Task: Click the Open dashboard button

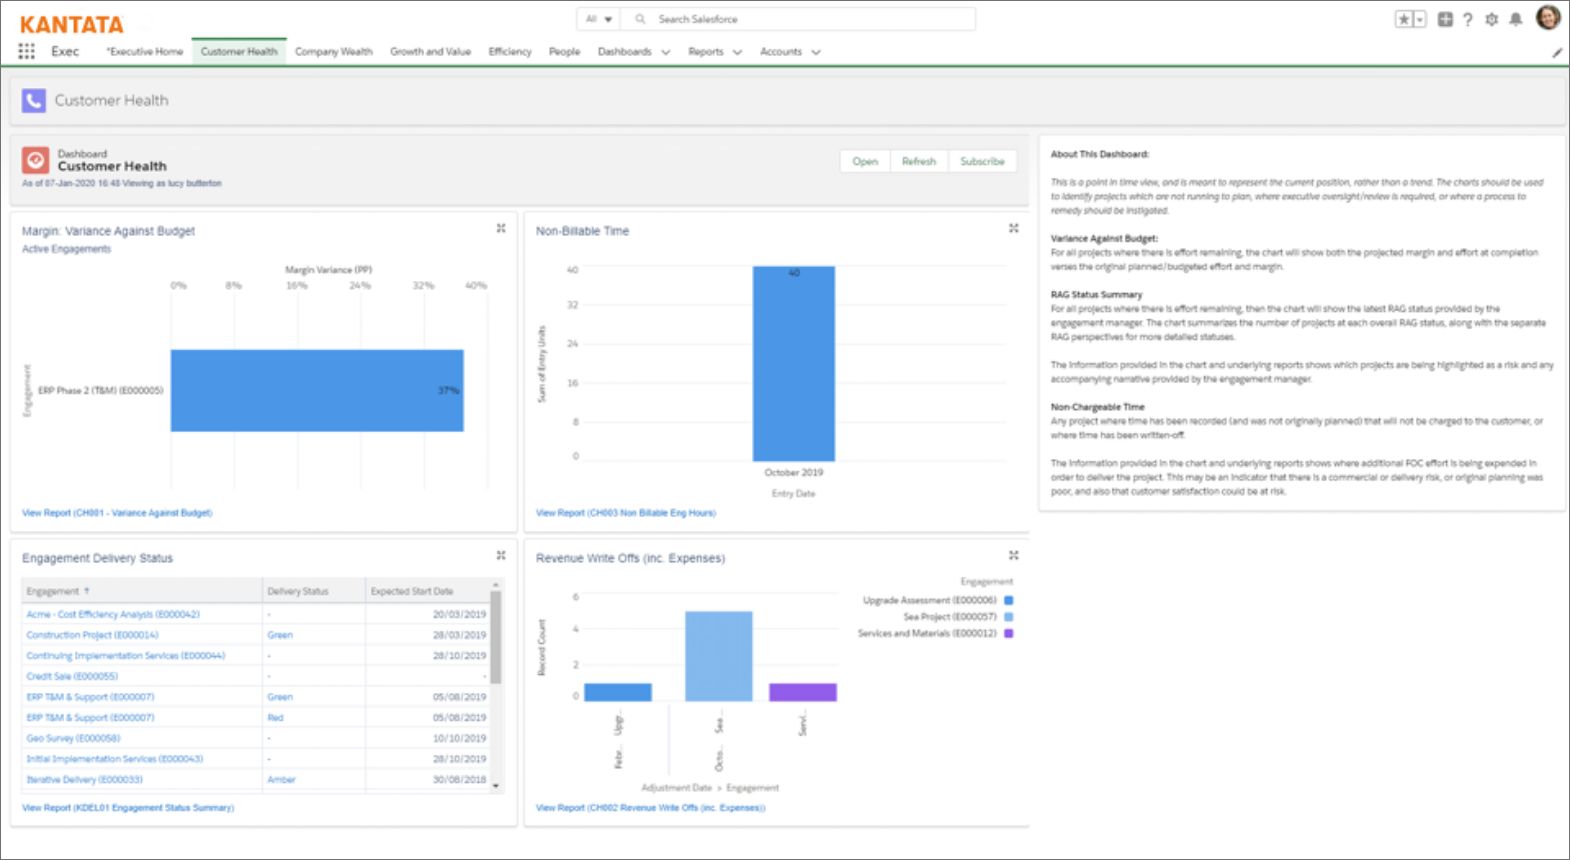Action: pyautogui.click(x=865, y=161)
